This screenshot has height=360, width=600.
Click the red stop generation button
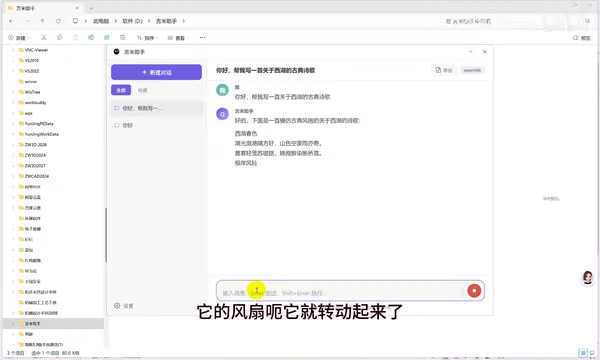pos(474,291)
